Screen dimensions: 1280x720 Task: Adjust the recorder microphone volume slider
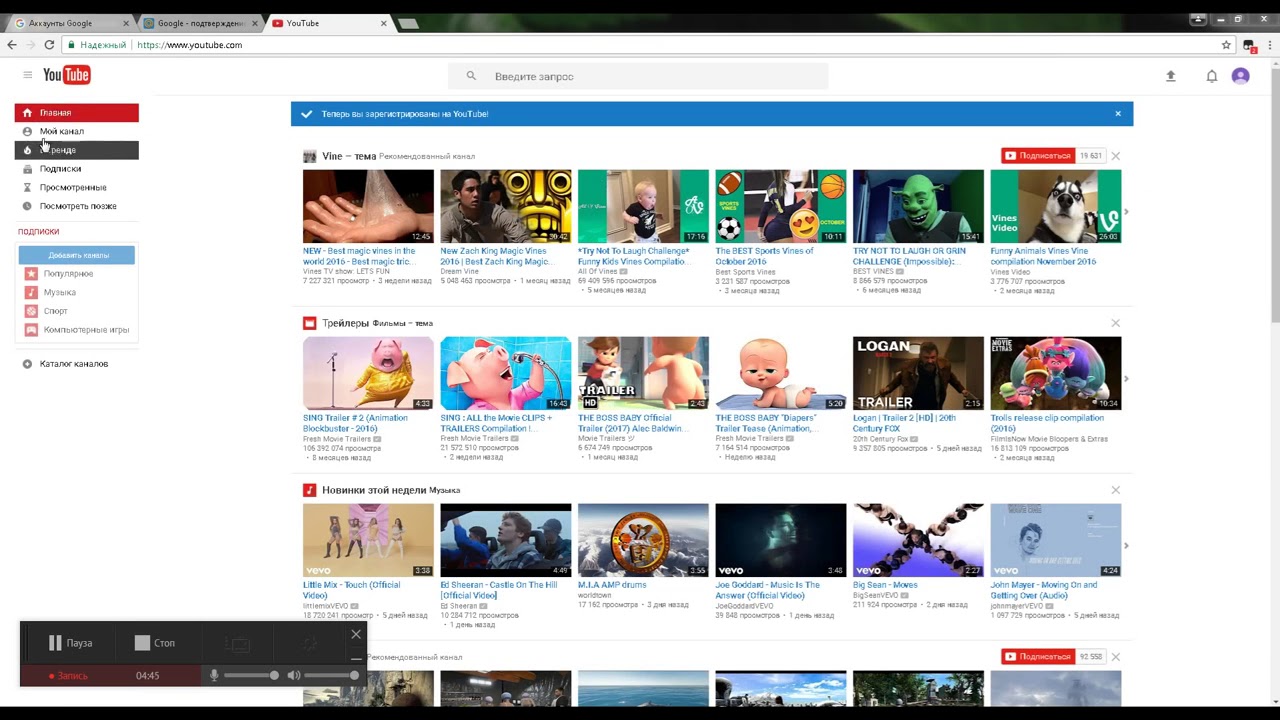point(251,676)
